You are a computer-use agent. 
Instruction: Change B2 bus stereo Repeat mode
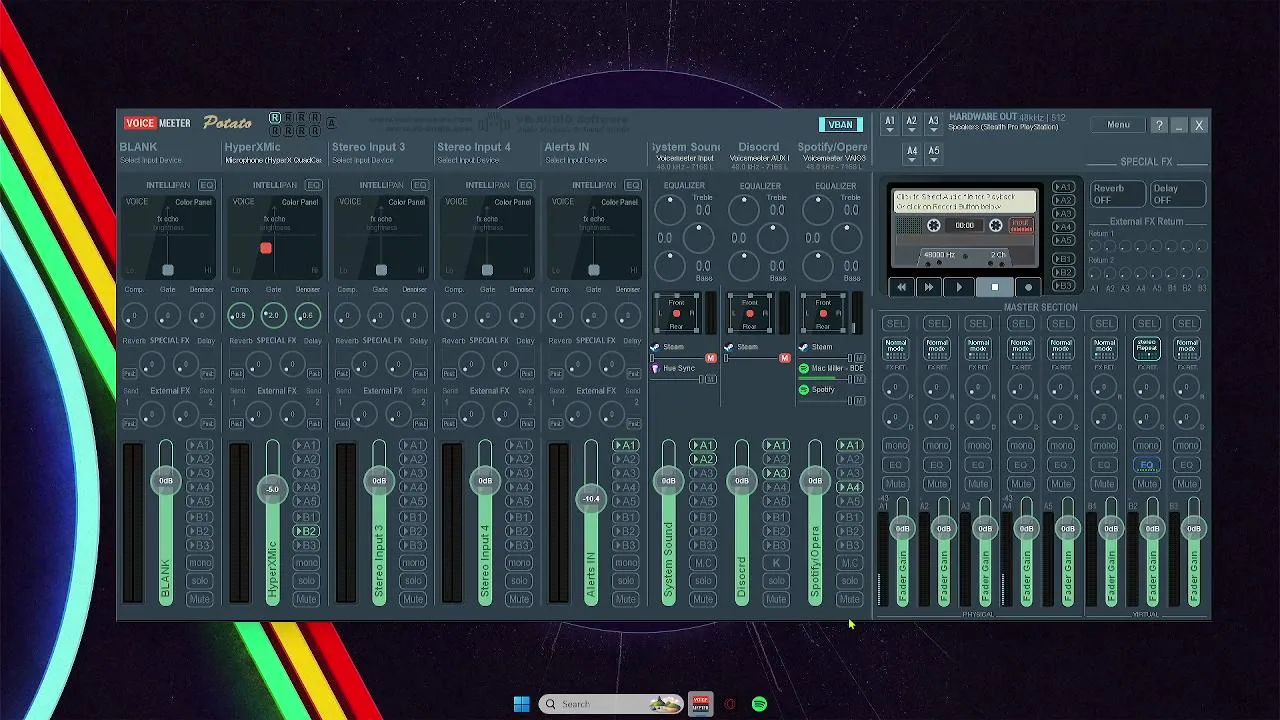(1146, 347)
